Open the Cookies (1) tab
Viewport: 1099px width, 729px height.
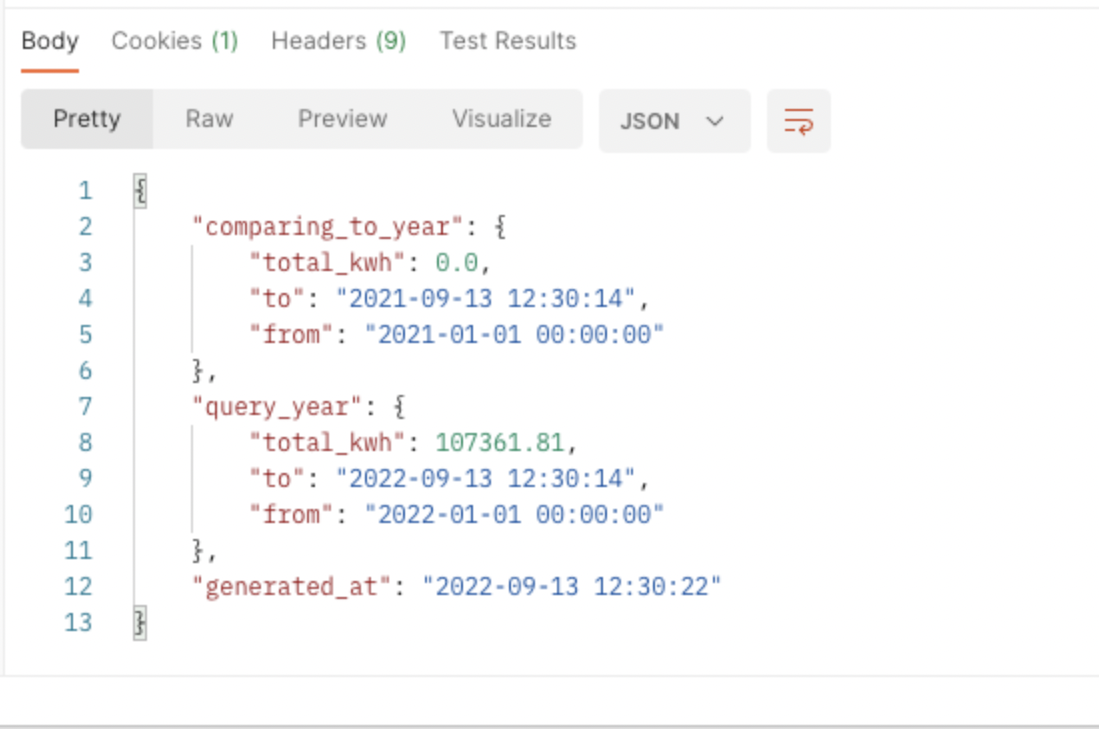[175, 41]
